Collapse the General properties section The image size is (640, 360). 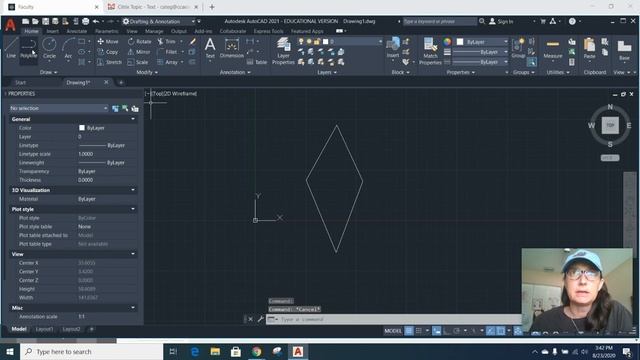pyautogui.click(x=133, y=119)
